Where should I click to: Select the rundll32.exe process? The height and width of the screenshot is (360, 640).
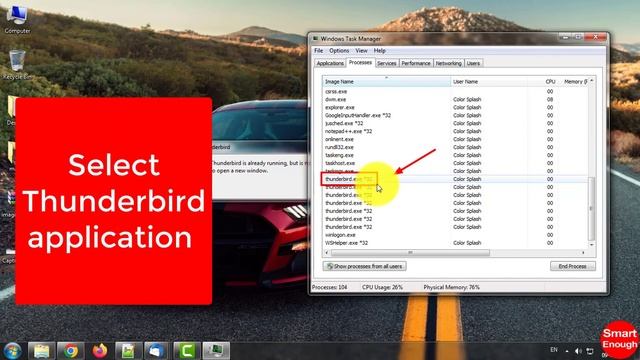tap(455, 147)
